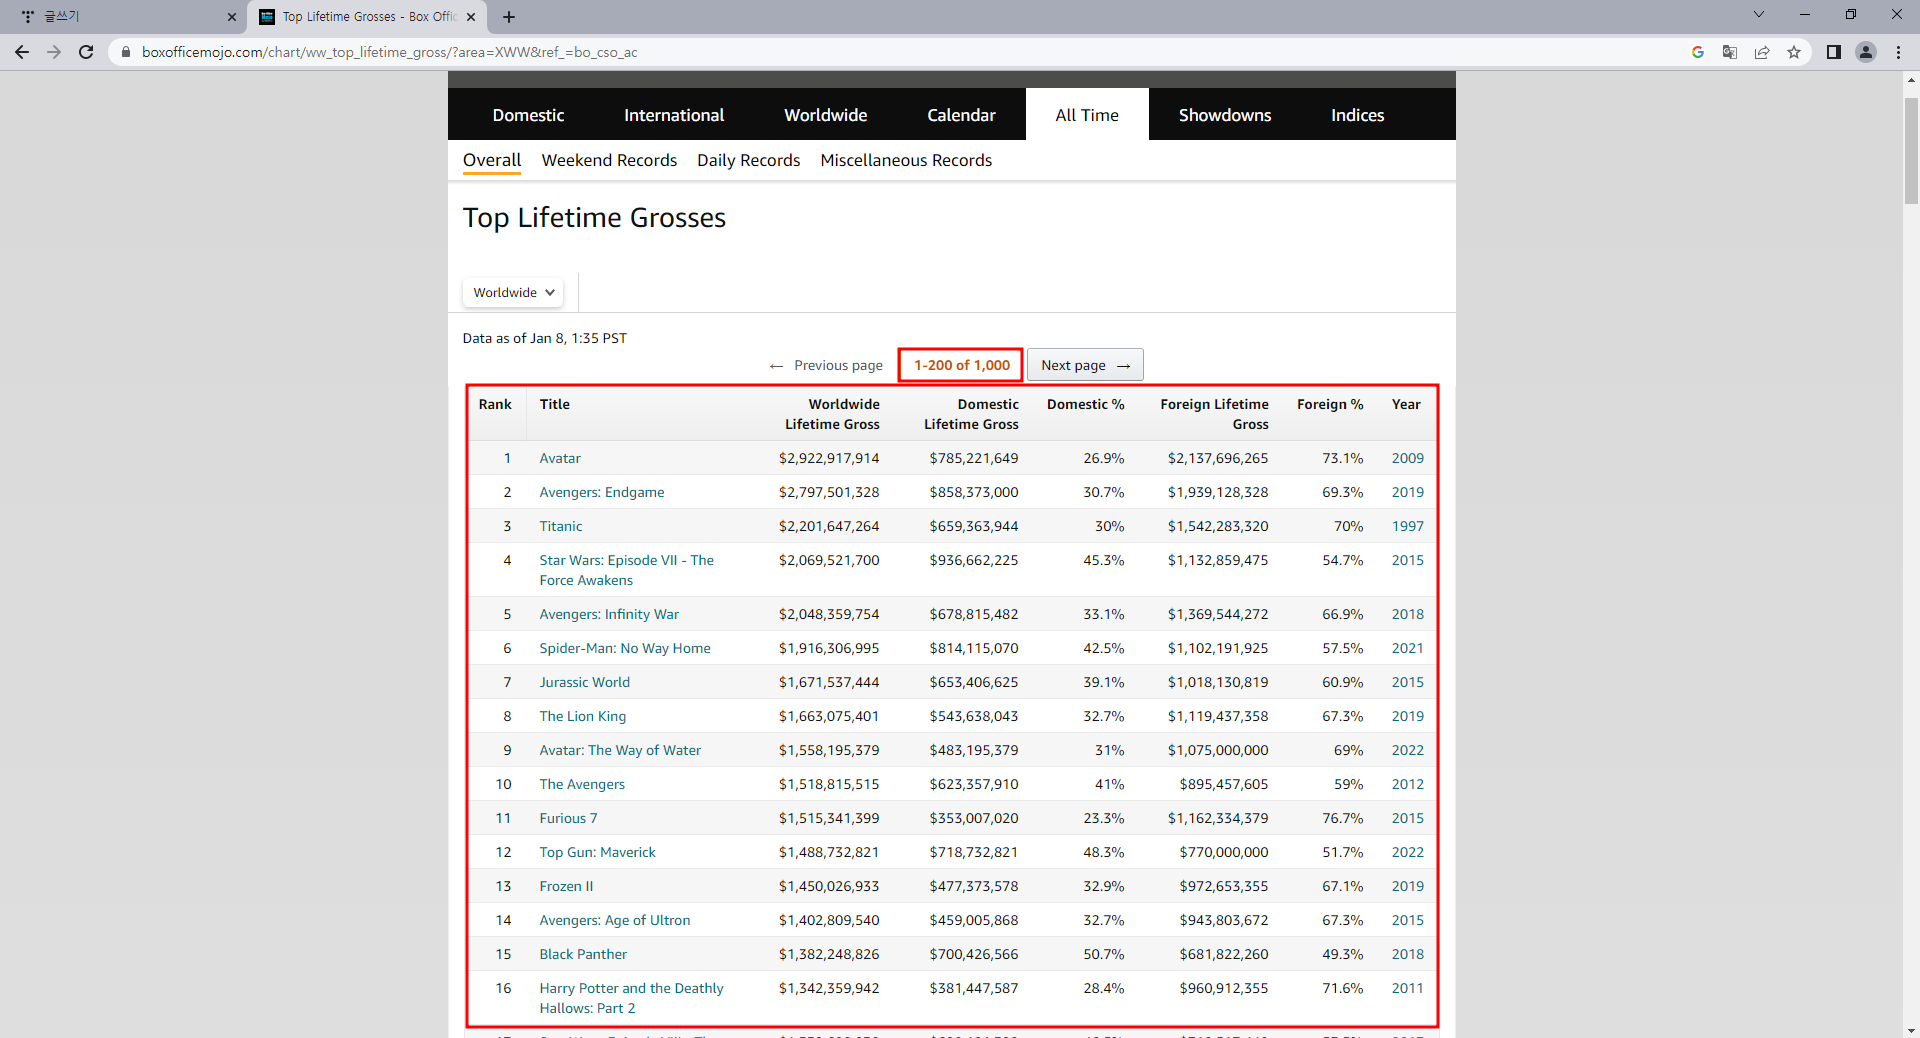Open the Indices tab
1920x1038 pixels.
coord(1357,115)
